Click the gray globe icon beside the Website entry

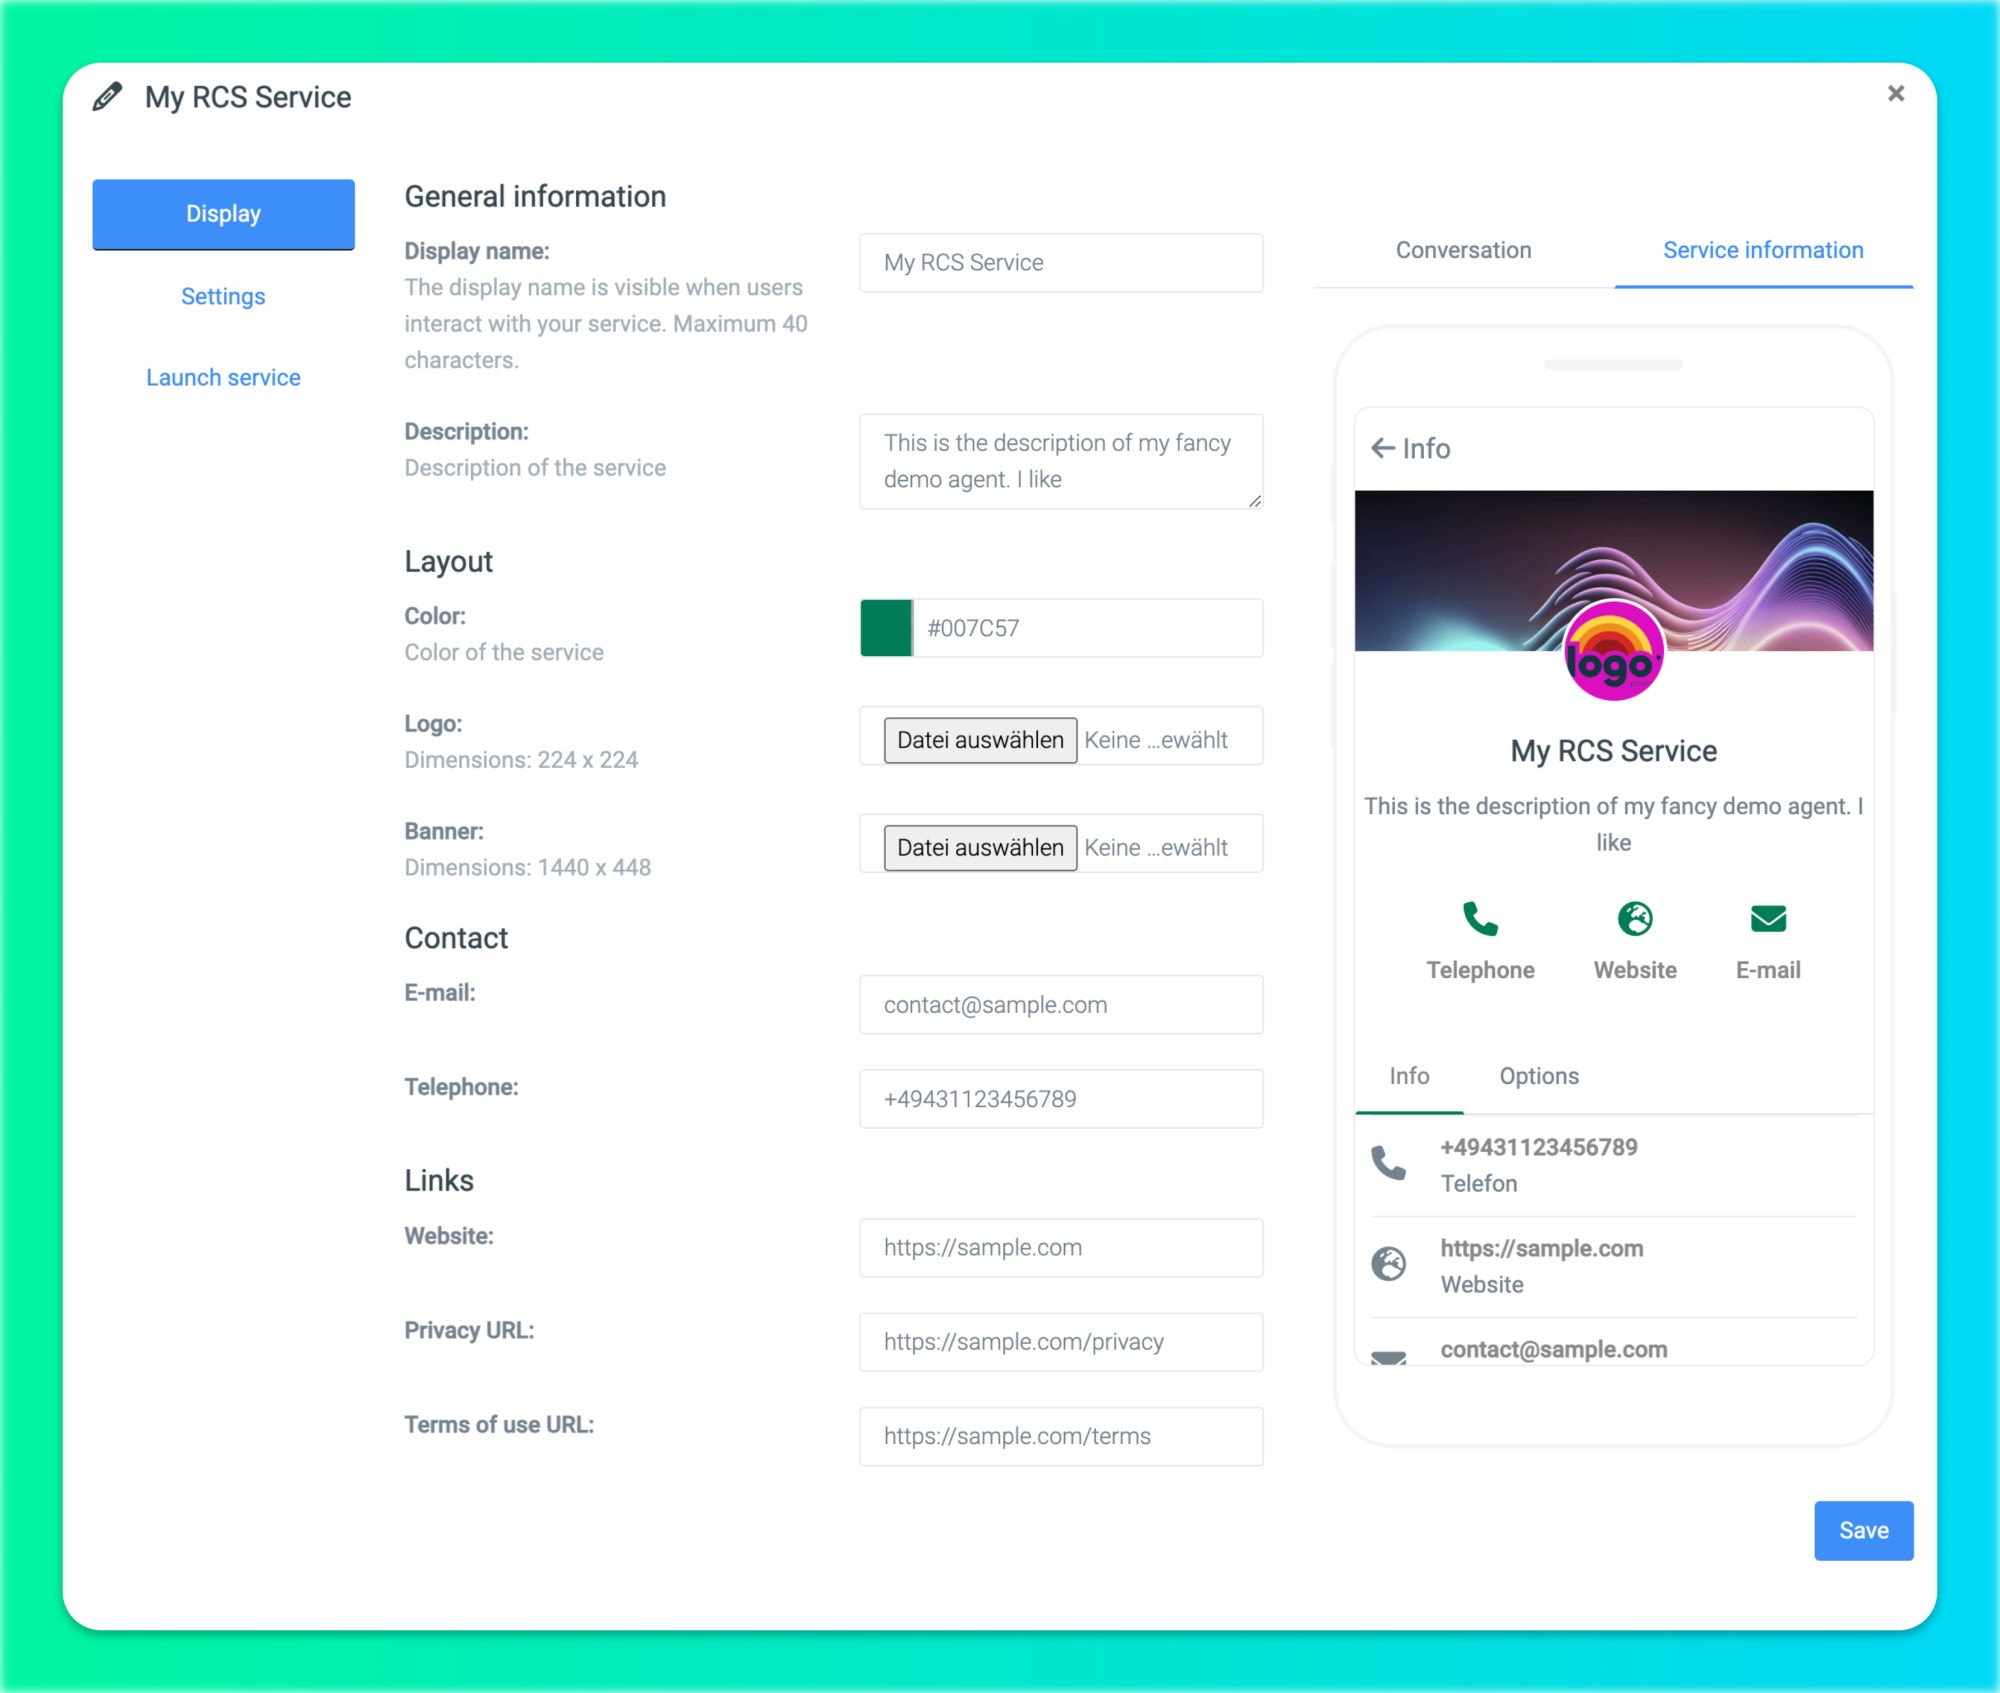point(1388,1264)
